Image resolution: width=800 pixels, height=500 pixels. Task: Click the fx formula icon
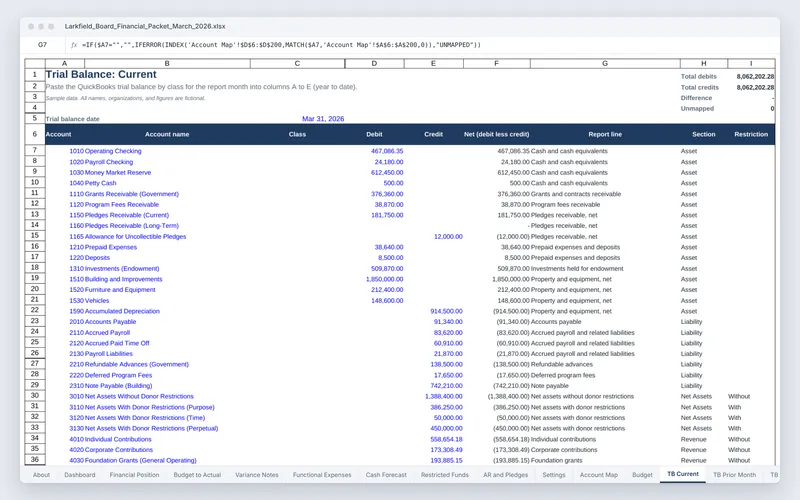pyautogui.click(x=74, y=45)
